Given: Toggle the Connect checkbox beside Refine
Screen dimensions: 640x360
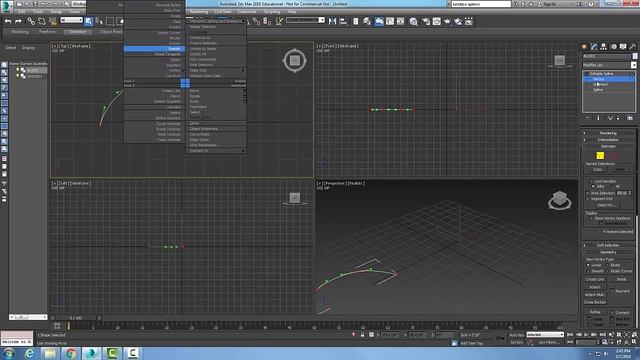Looking at the screenshot, I should pyautogui.click(x=612, y=313).
